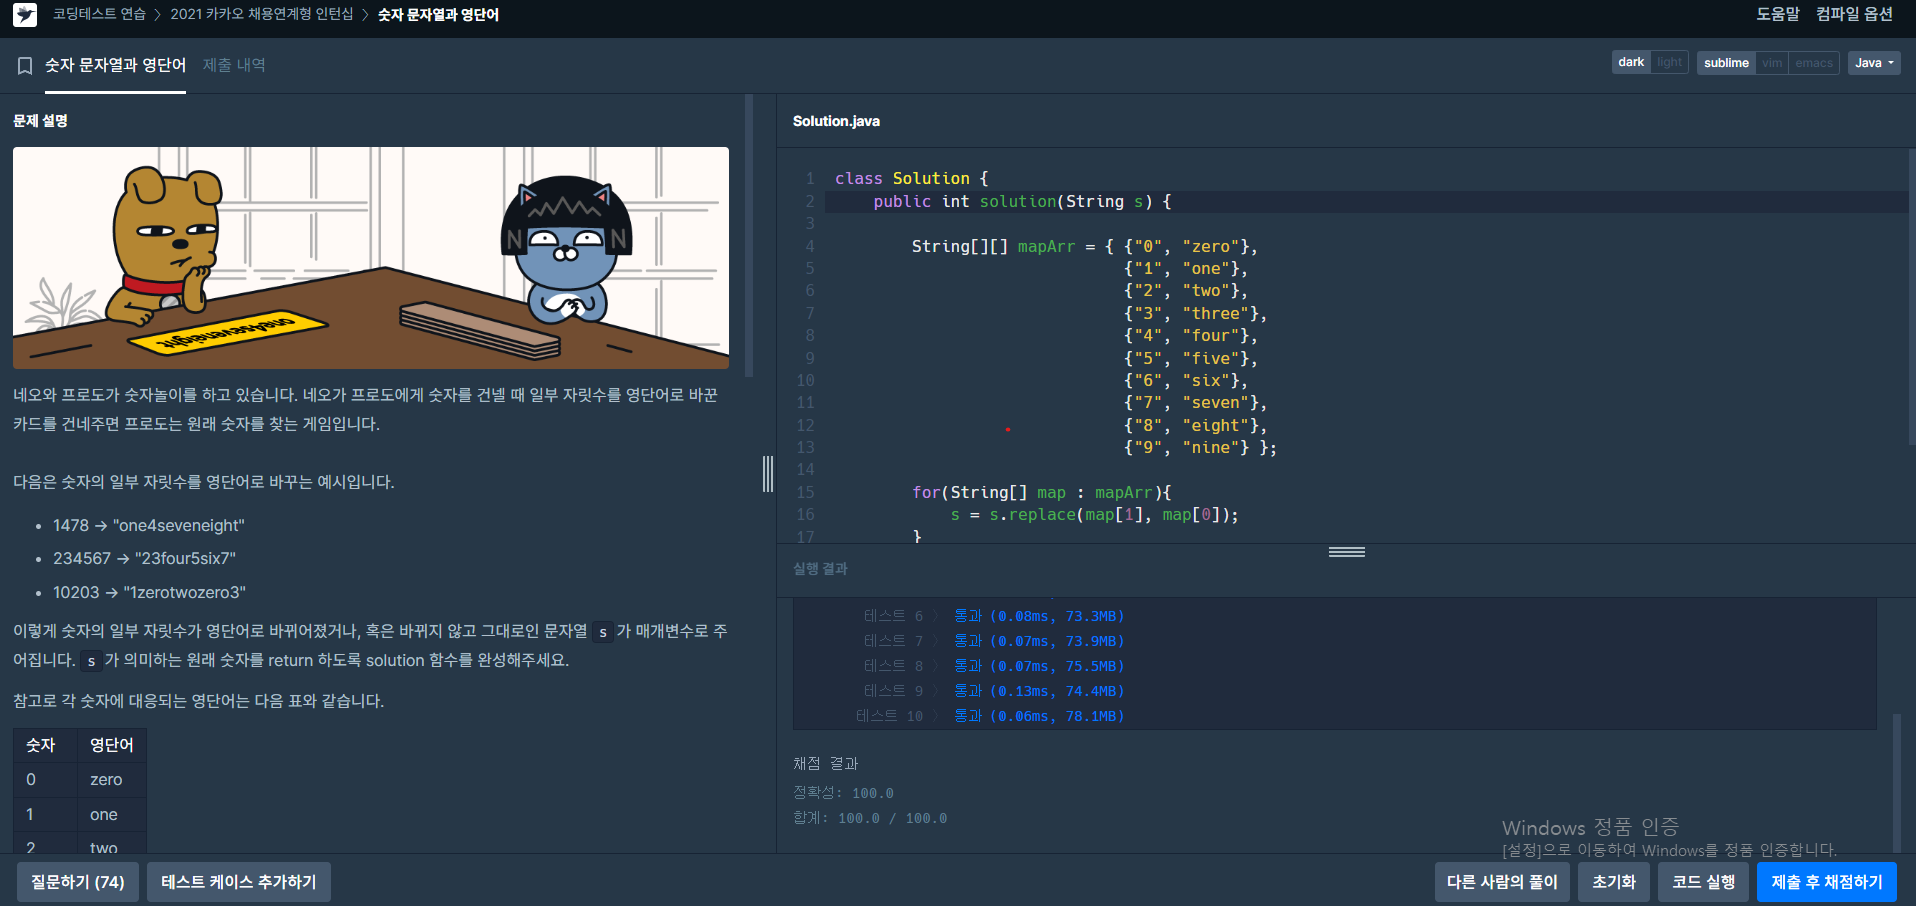Click the 질문하기 (74) button
Image resolution: width=1916 pixels, height=906 pixels.
point(77,882)
